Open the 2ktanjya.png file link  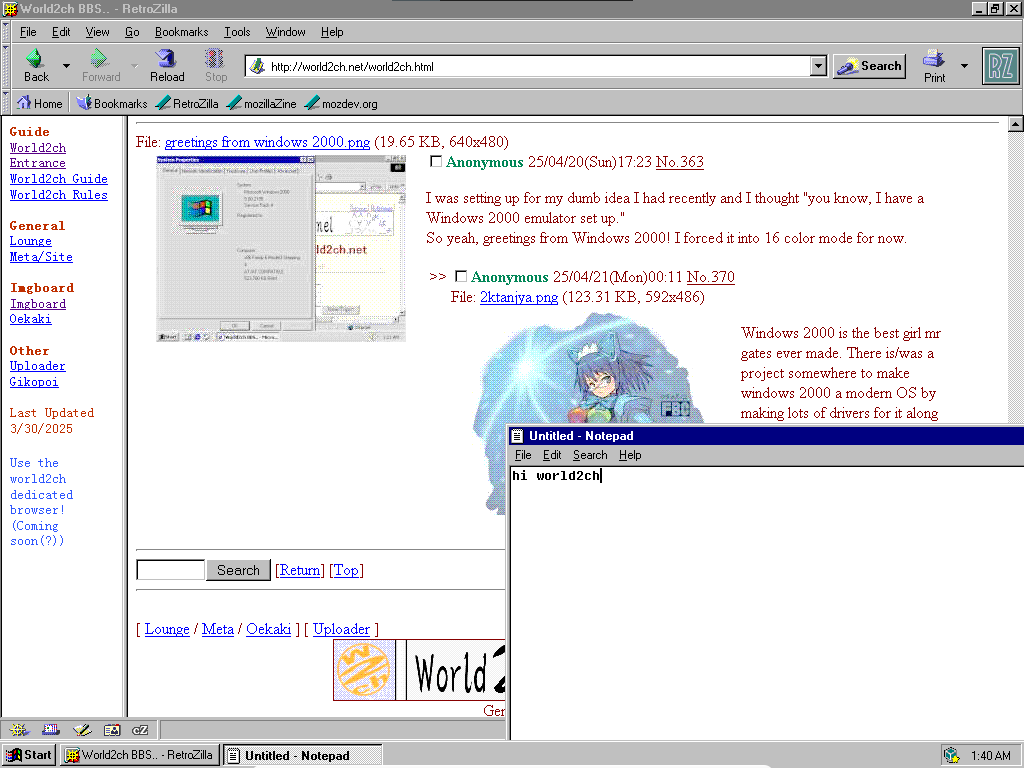[519, 297]
